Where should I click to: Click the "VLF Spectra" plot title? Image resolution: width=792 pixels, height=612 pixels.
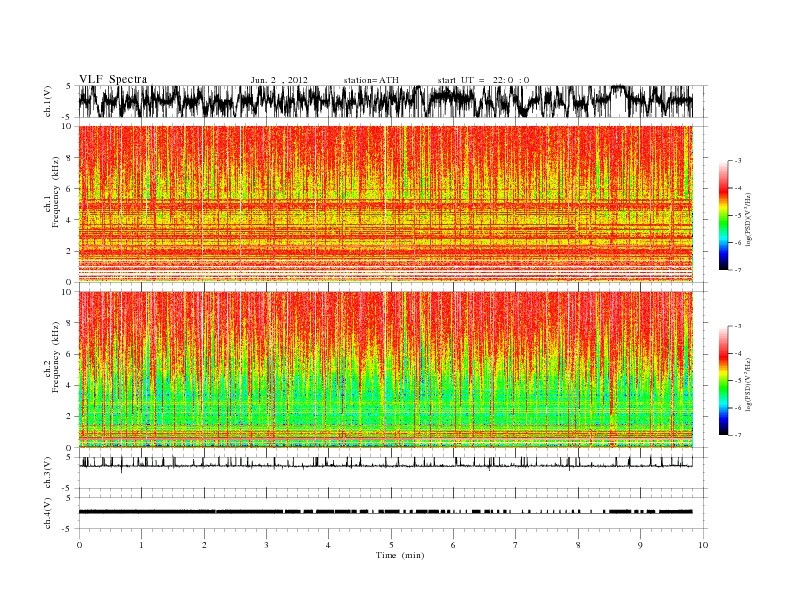(x=113, y=79)
